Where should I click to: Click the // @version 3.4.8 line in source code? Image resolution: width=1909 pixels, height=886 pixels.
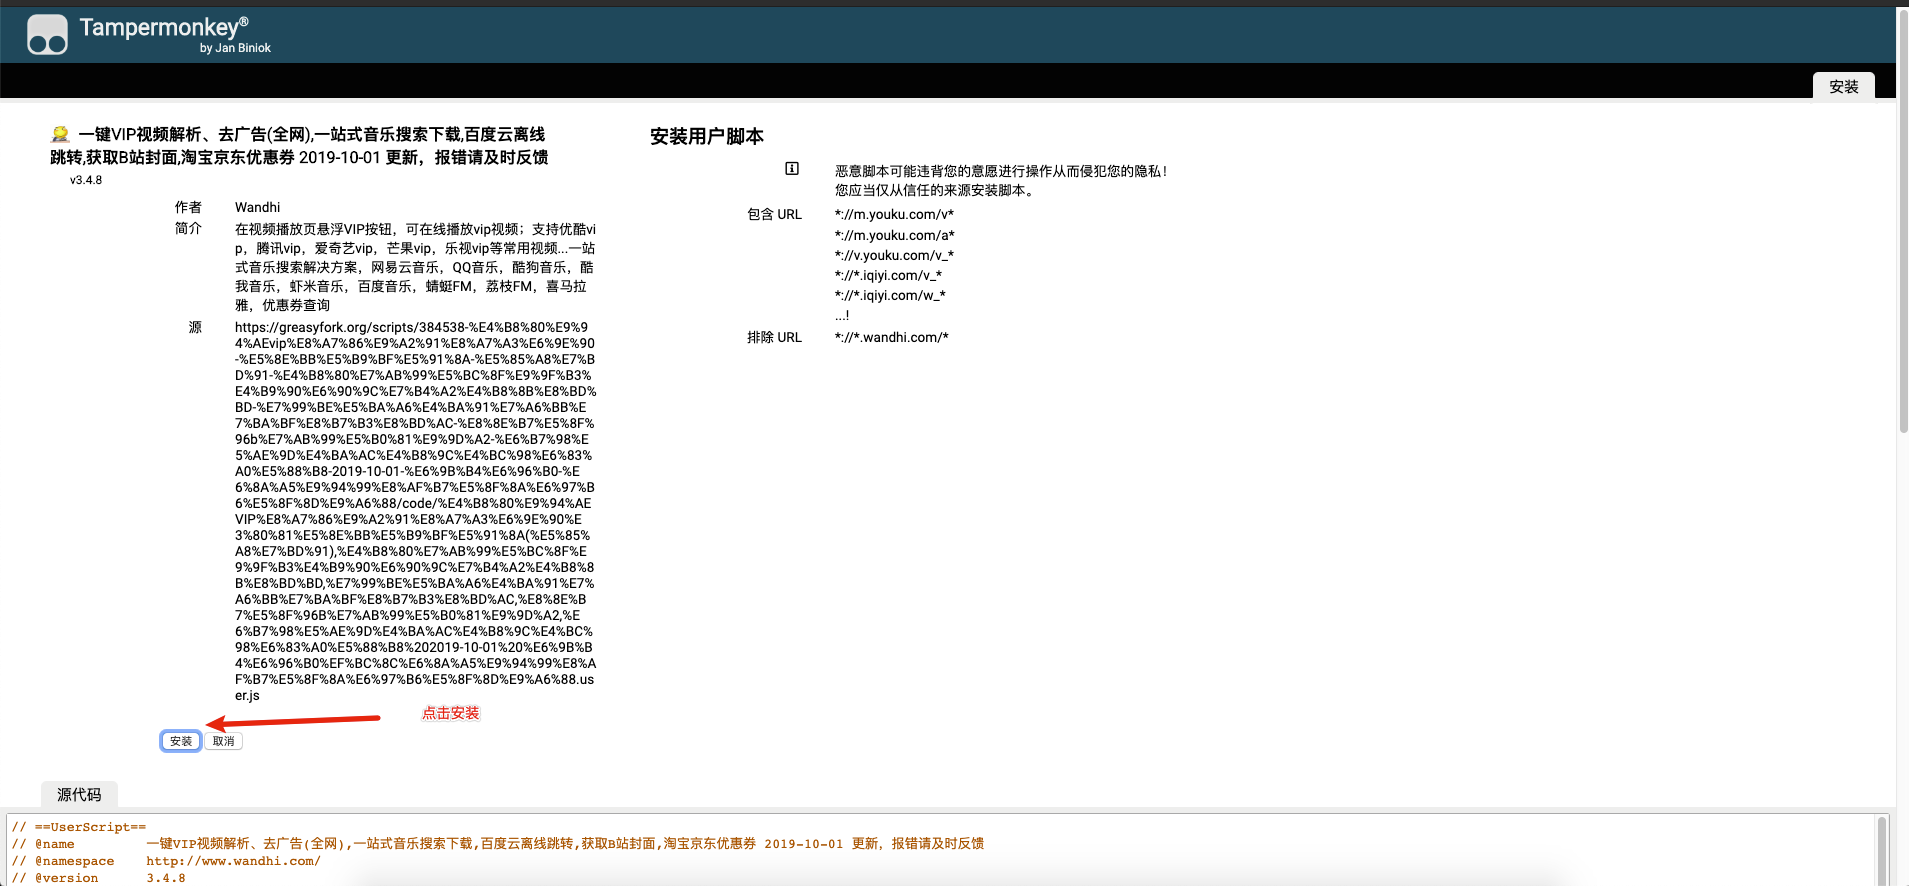(98, 878)
